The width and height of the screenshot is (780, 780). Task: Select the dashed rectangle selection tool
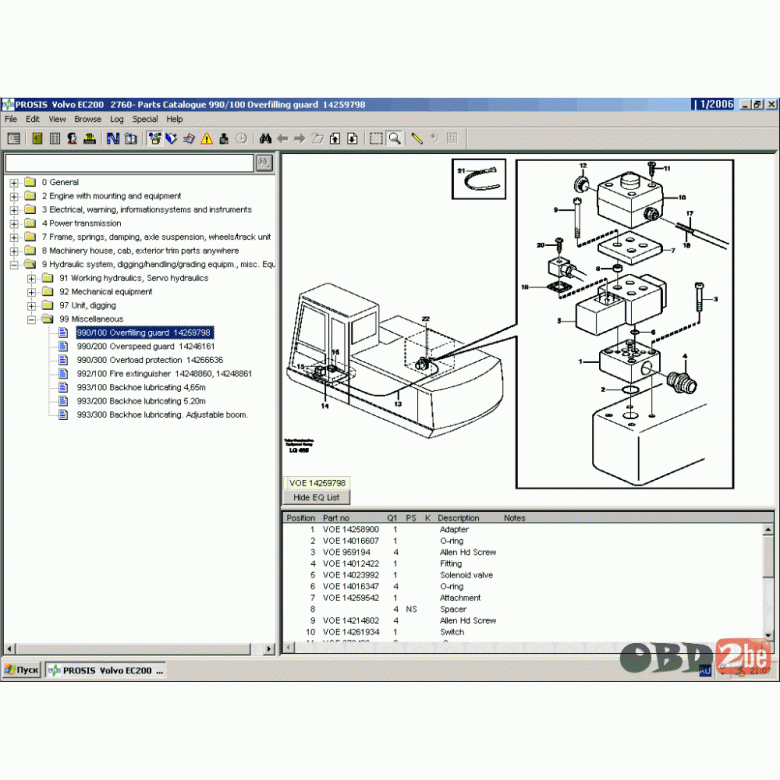click(376, 139)
